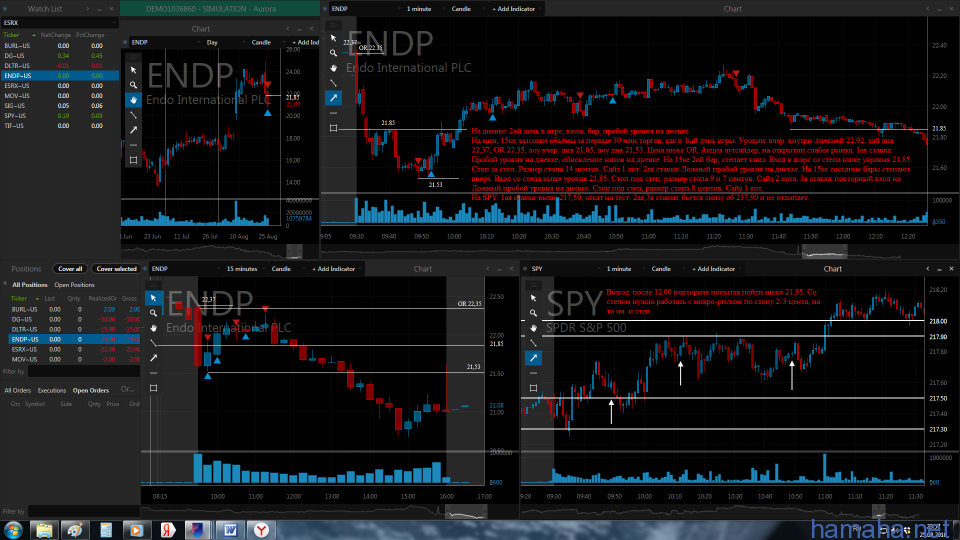The image size is (960, 540).
Task: Select arrow draw tool in 1 minute ENDP chart
Action: coord(333,98)
